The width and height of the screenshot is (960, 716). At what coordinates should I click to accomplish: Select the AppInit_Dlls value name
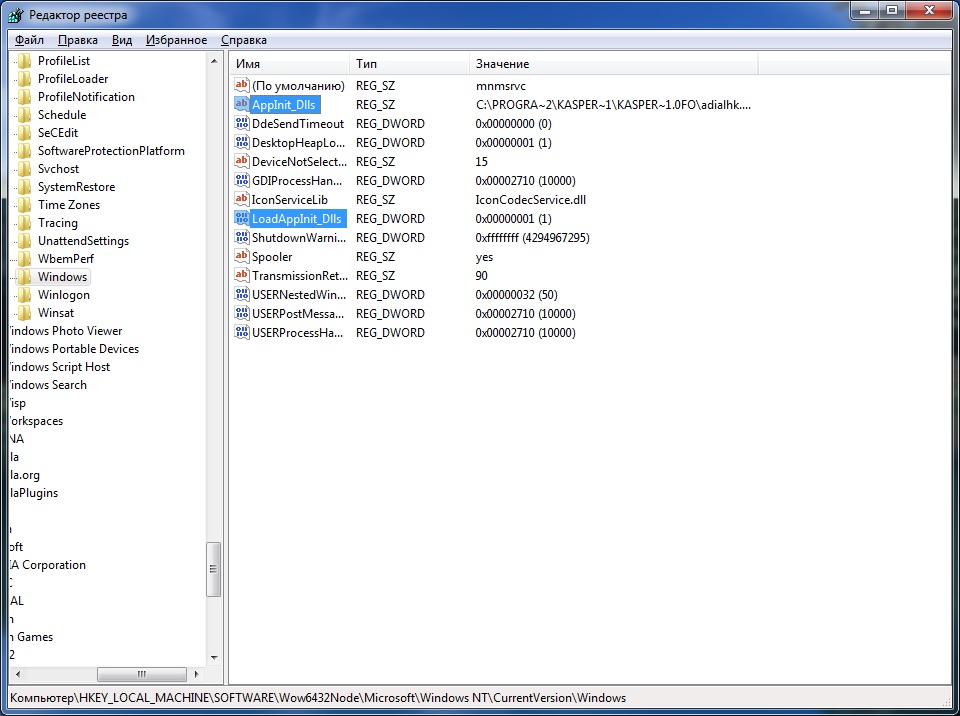pos(284,105)
